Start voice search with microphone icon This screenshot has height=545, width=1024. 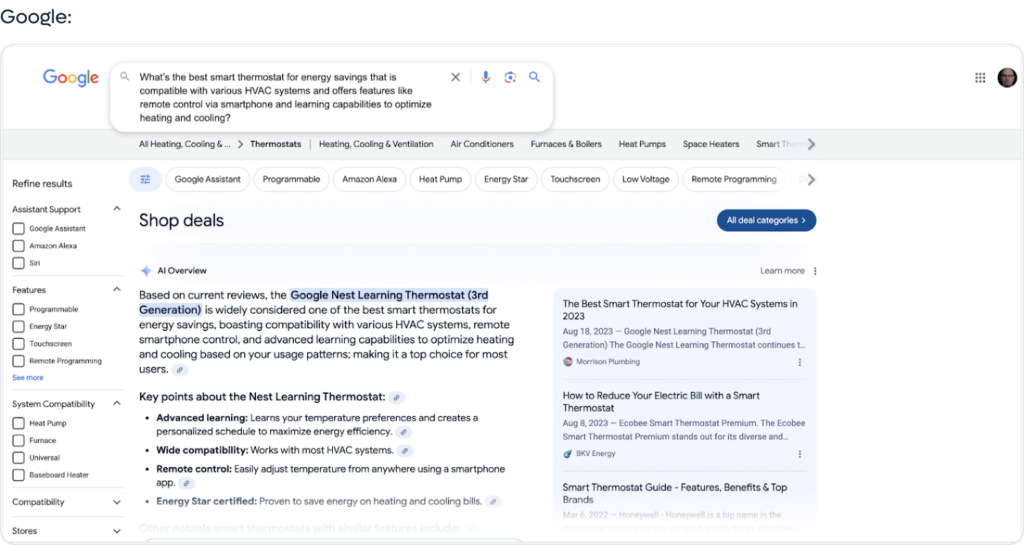coord(485,77)
